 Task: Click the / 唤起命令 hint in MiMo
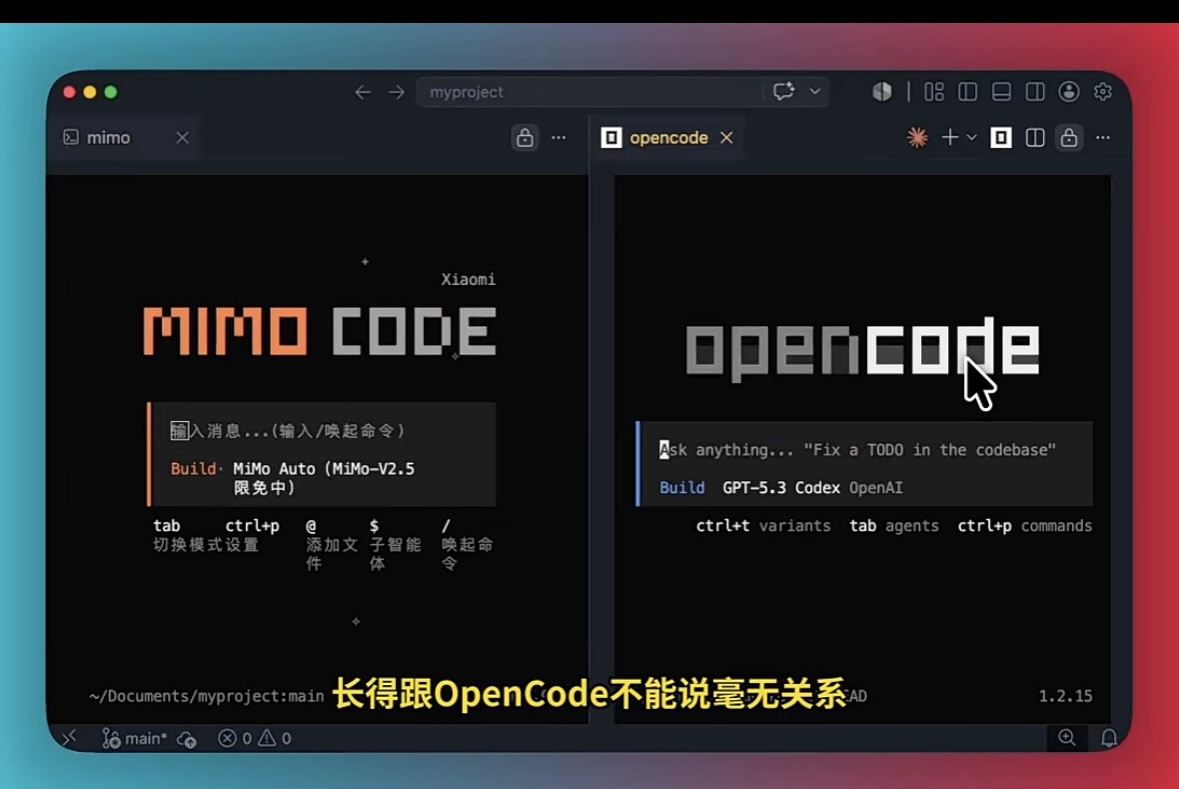467,544
